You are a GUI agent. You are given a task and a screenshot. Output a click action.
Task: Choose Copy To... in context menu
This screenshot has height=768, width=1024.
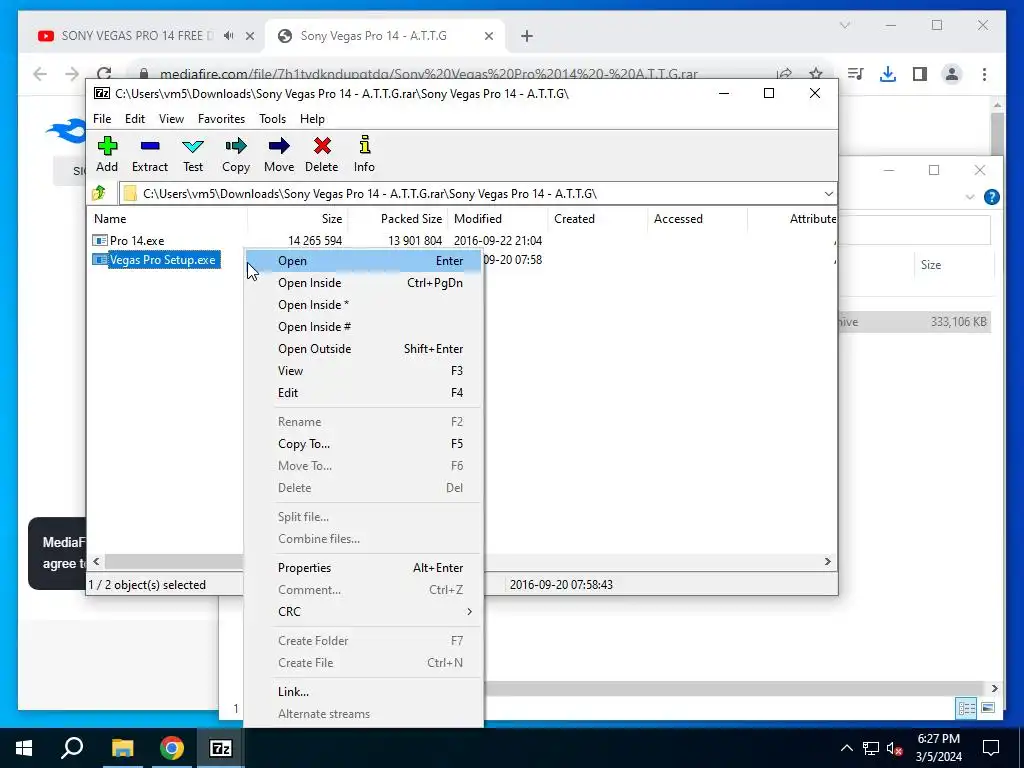pos(364,443)
